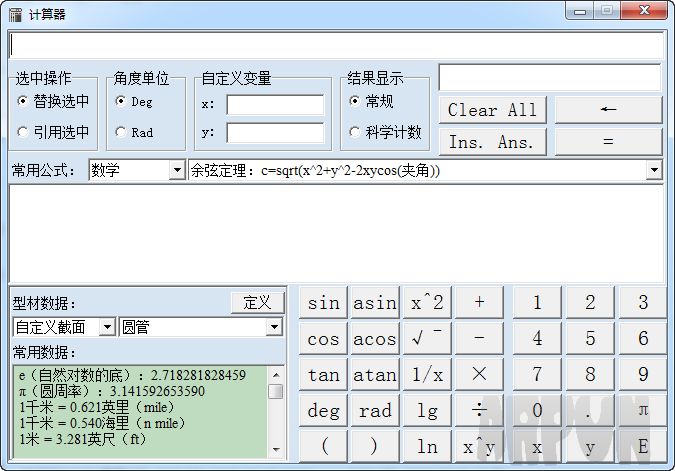Click the deg conversion key

pos(323,410)
